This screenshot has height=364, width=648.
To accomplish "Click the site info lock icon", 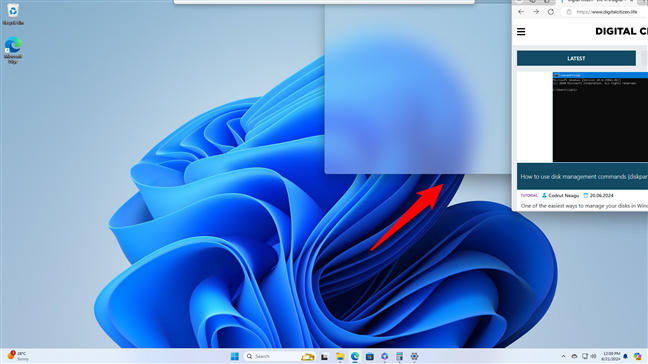I will tap(569, 12).
